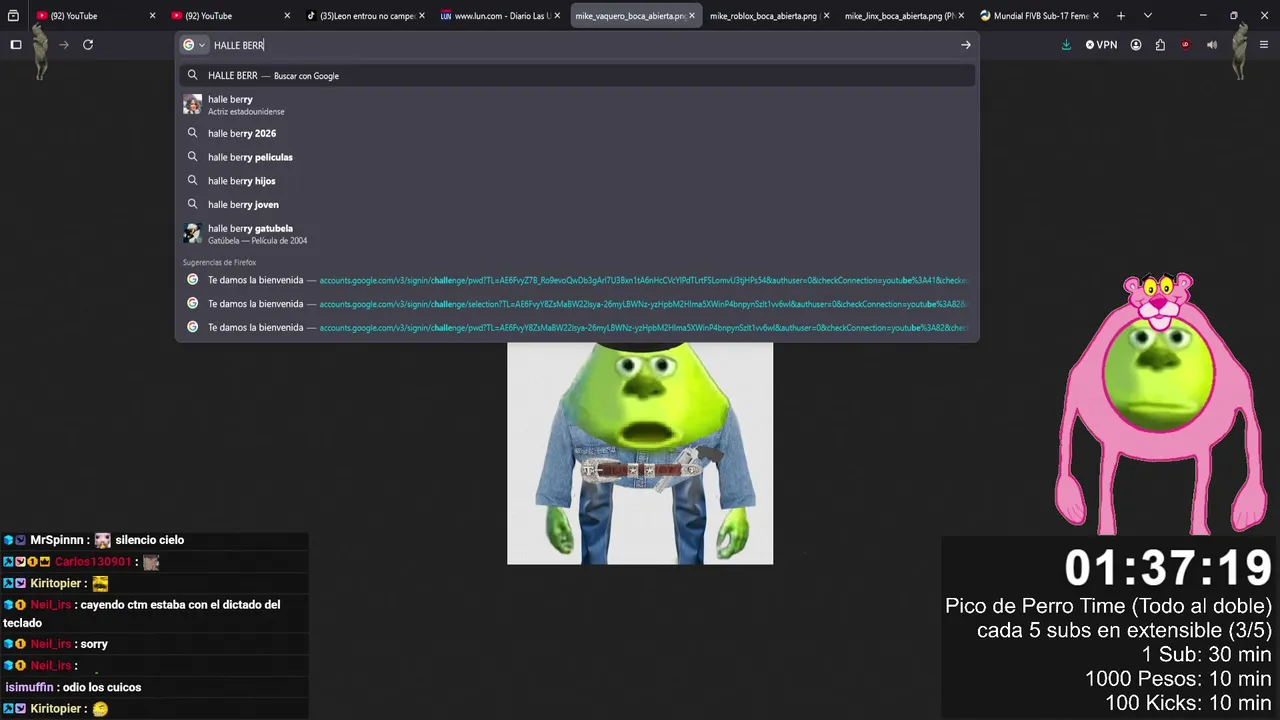The width and height of the screenshot is (1280, 720).
Task: Pick the 'halle berry hijos' suggestion
Action: [577, 181]
